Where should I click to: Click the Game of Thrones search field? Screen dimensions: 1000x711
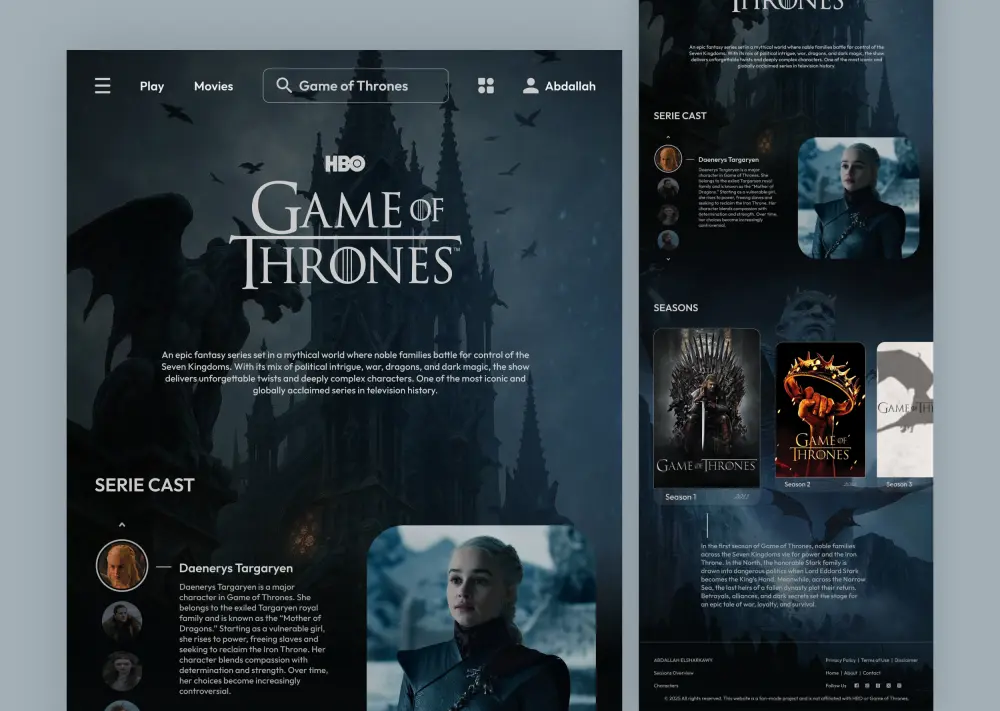tap(356, 85)
